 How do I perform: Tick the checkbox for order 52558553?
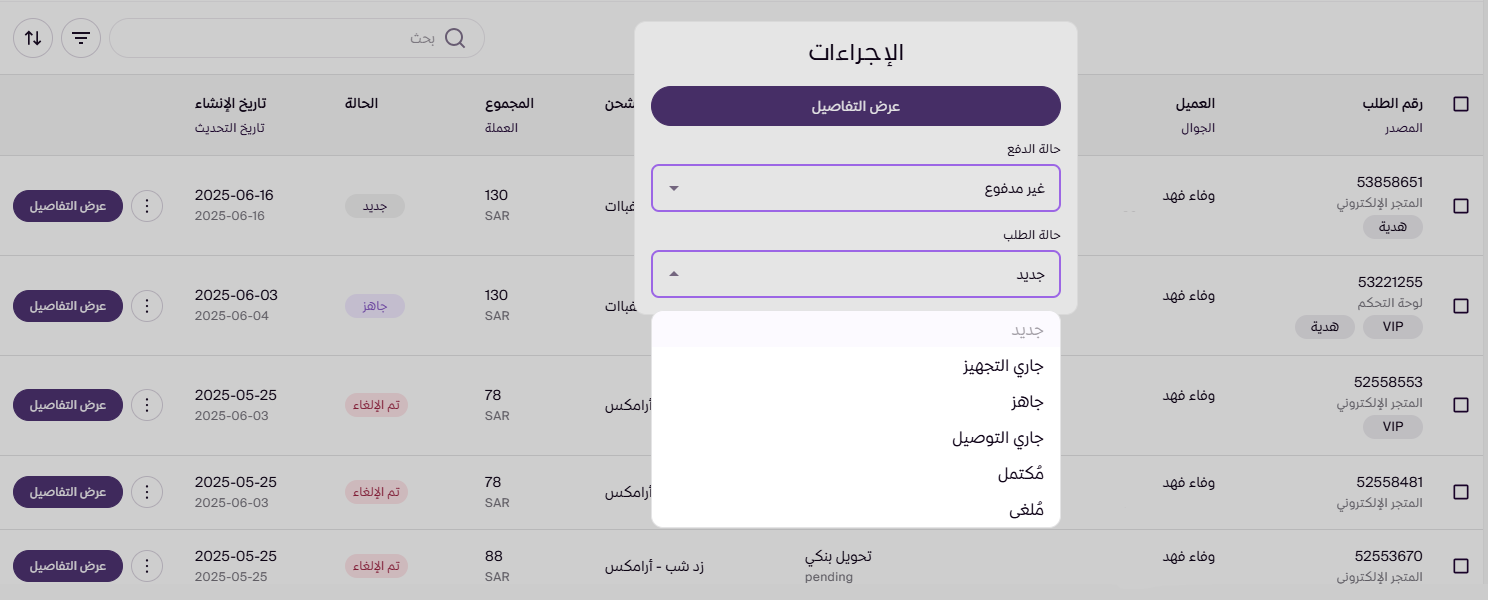click(x=1461, y=405)
